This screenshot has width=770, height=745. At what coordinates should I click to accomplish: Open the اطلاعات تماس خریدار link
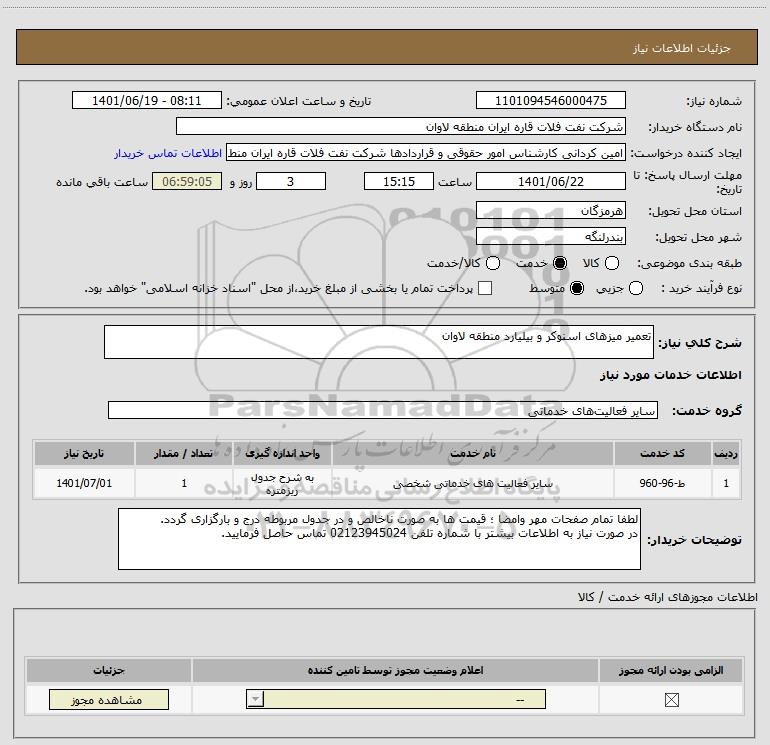[x=168, y=153]
